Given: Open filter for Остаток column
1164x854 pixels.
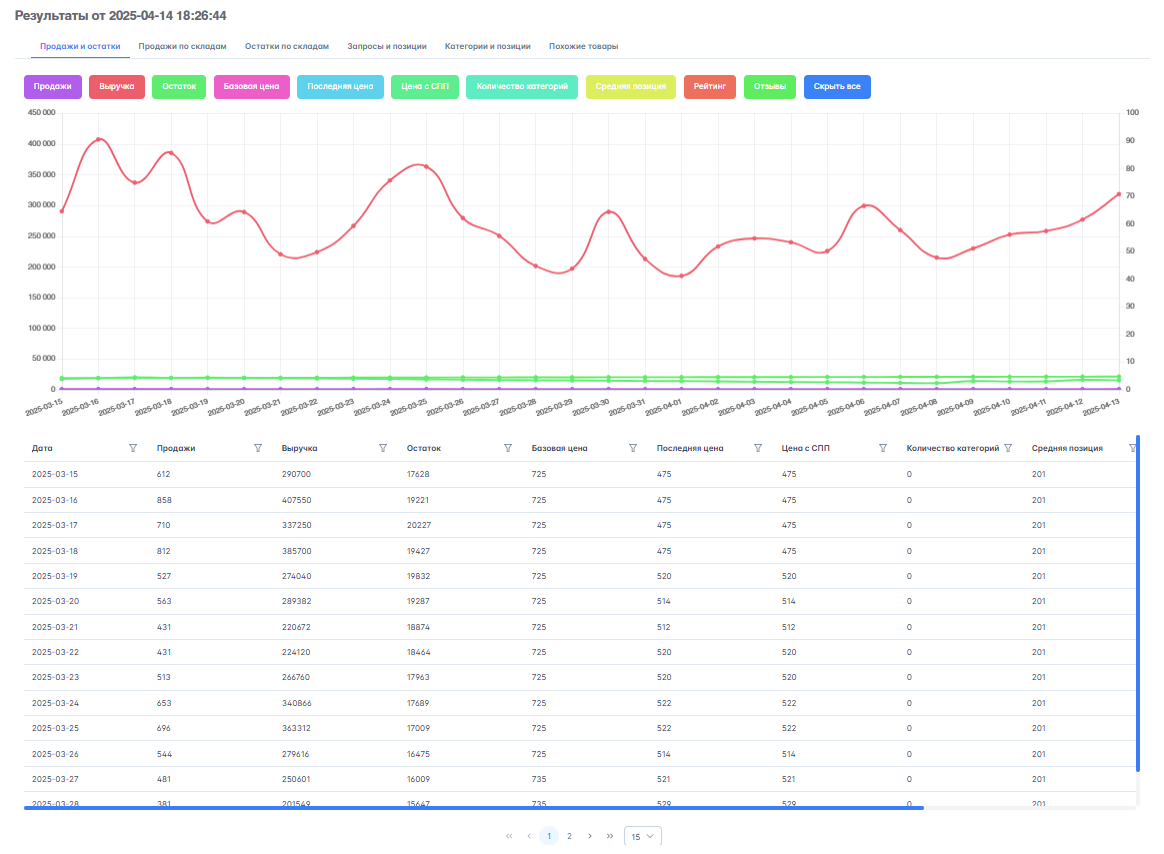Looking at the screenshot, I should [508, 448].
